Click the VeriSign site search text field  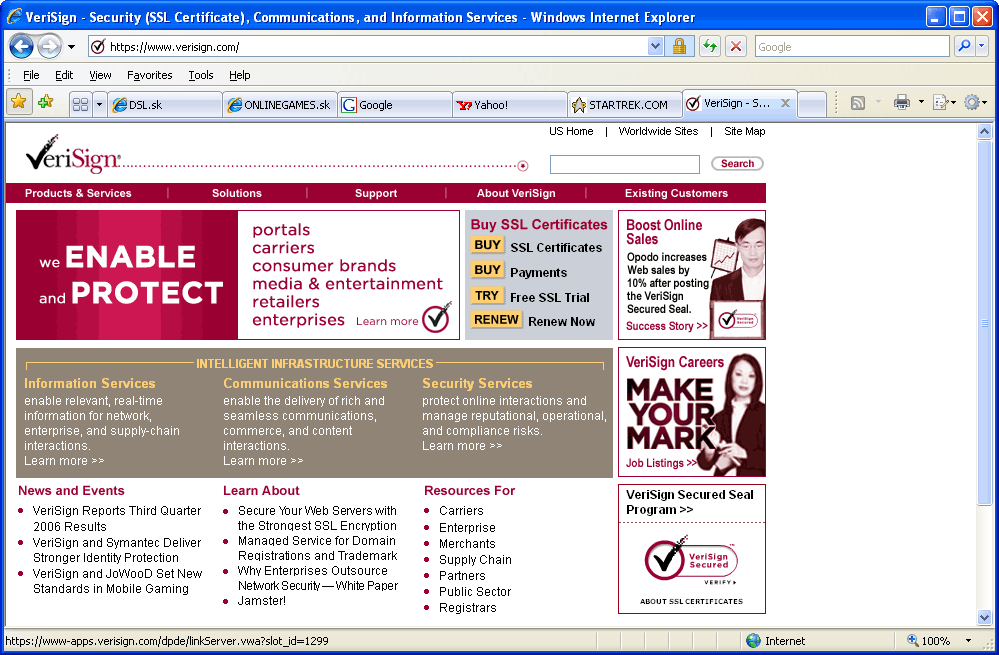624,164
